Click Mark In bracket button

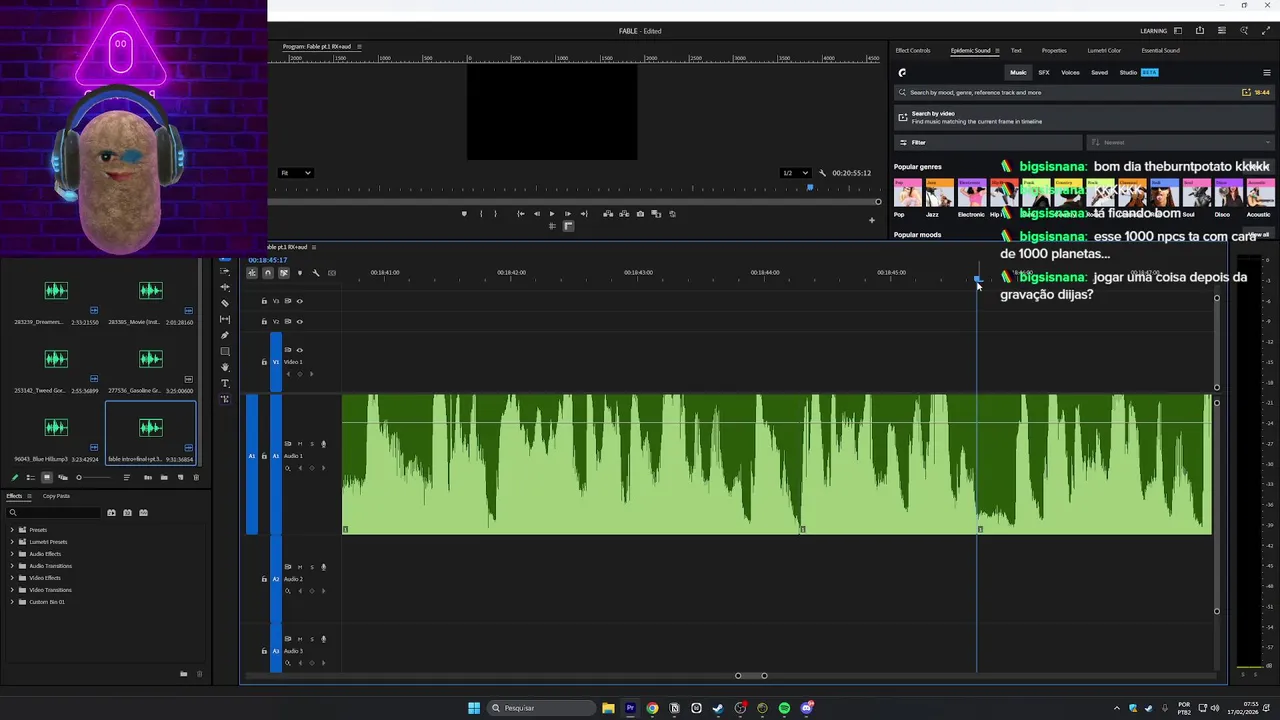pyautogui.click(x=481, y=213)
